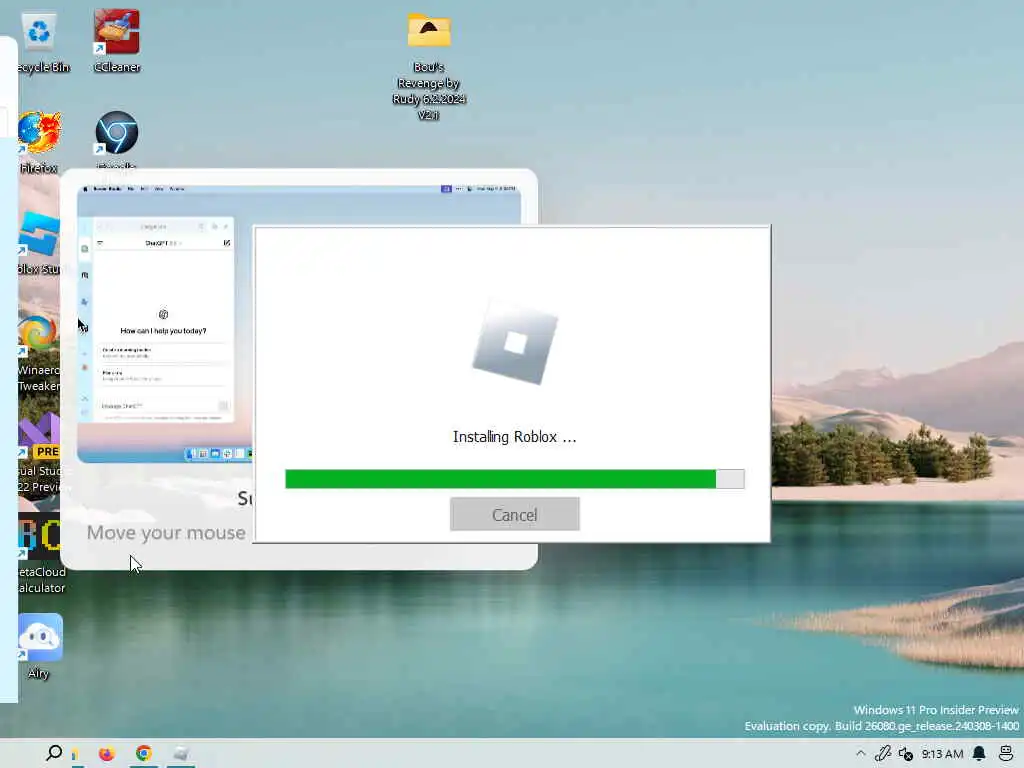1024x768 pixels.
Task: Click the "Installing Roblox ..." status text
Action: click(515, 437)
